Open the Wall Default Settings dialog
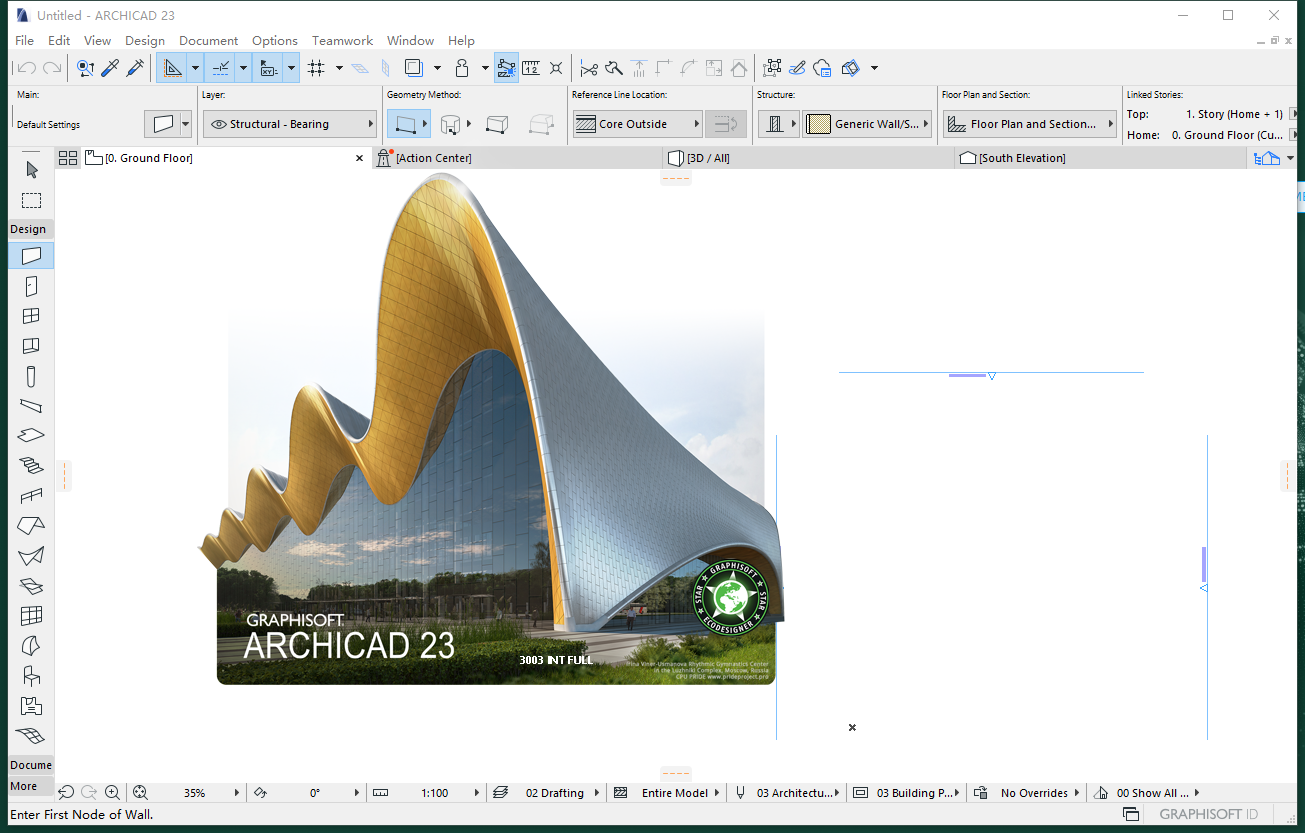 coord(162,123)
